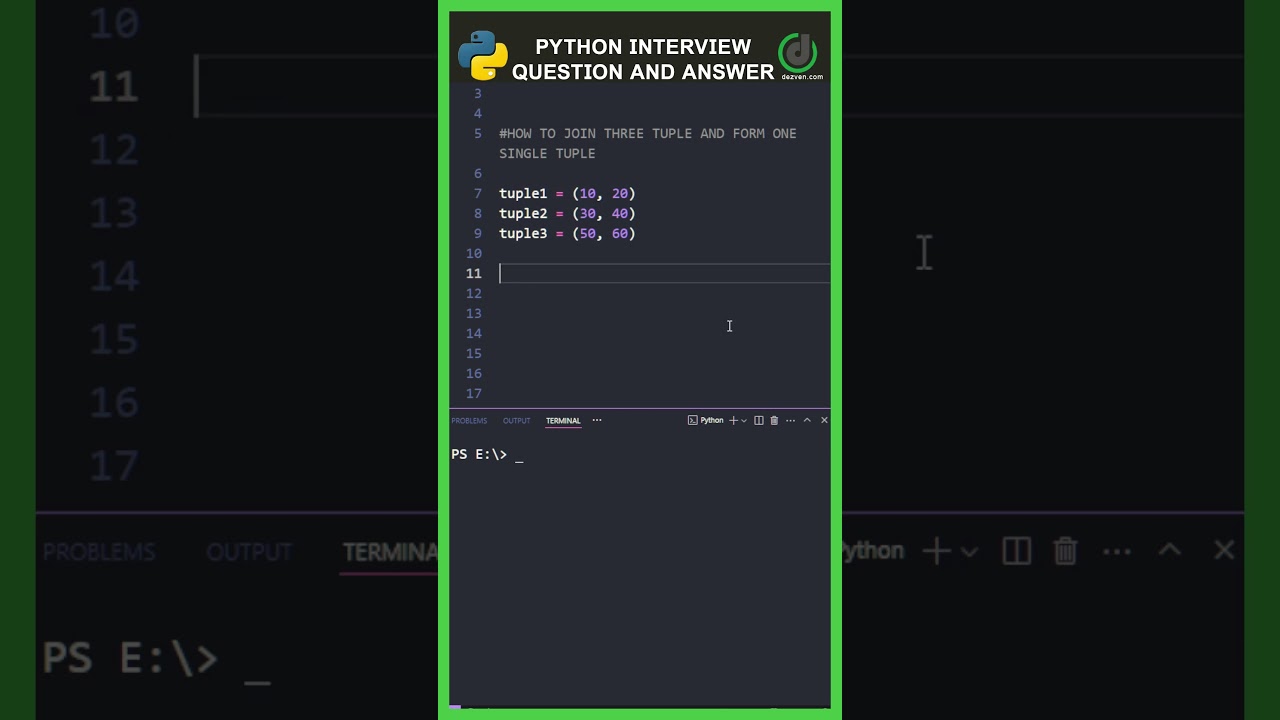Switch to the OUTPUT tab
Screen dimensions: 1280x720
point(516,421)
